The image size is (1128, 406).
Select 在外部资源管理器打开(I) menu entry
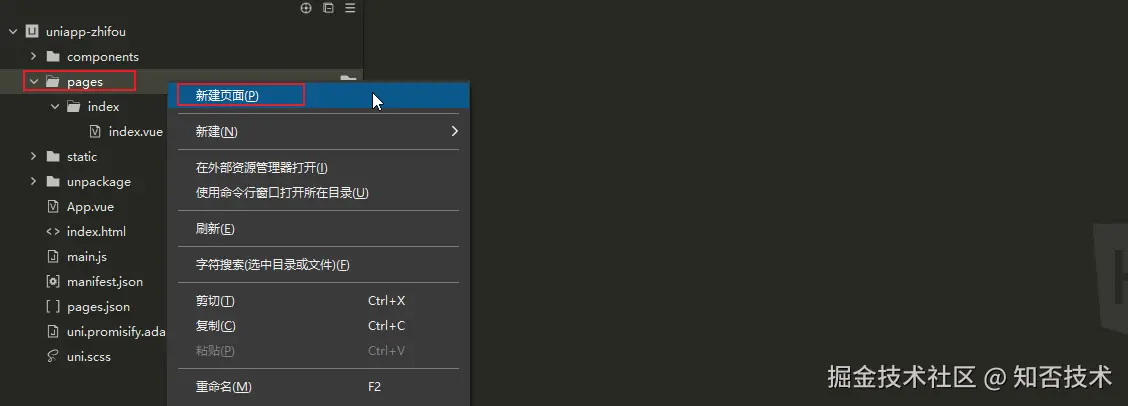262,168
